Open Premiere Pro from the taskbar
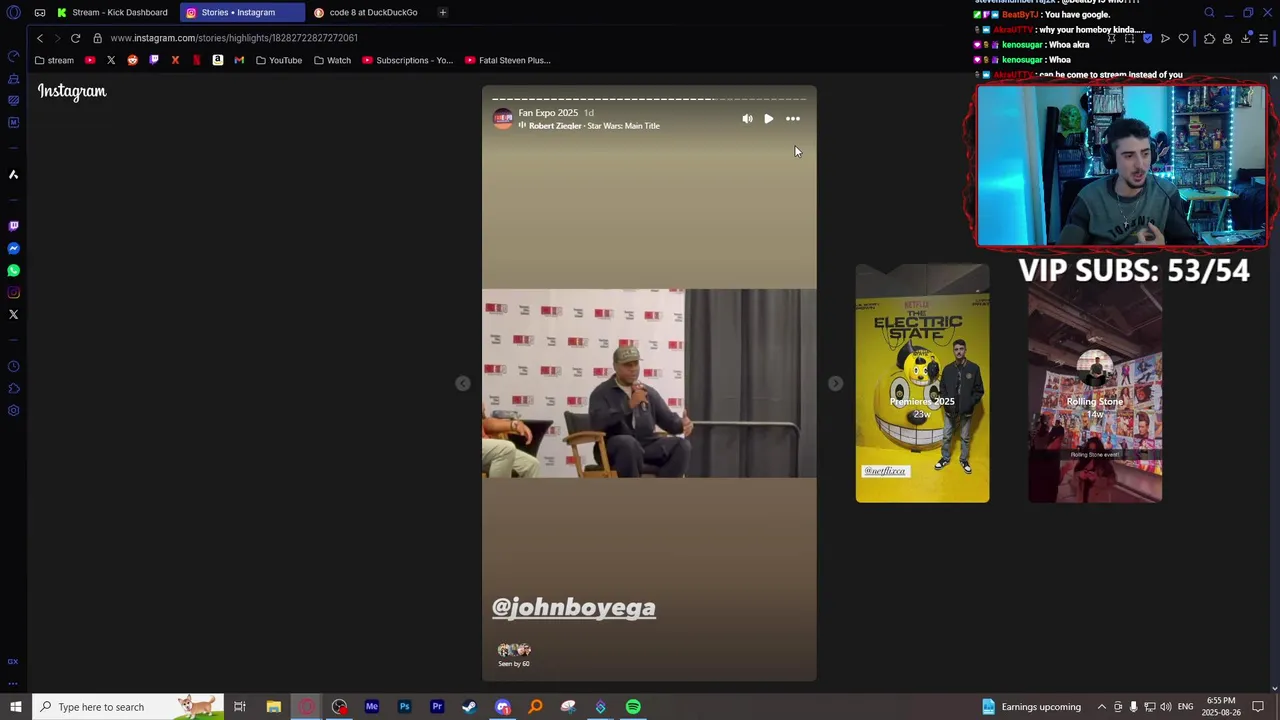1280x720 pixels. [437, 707]
